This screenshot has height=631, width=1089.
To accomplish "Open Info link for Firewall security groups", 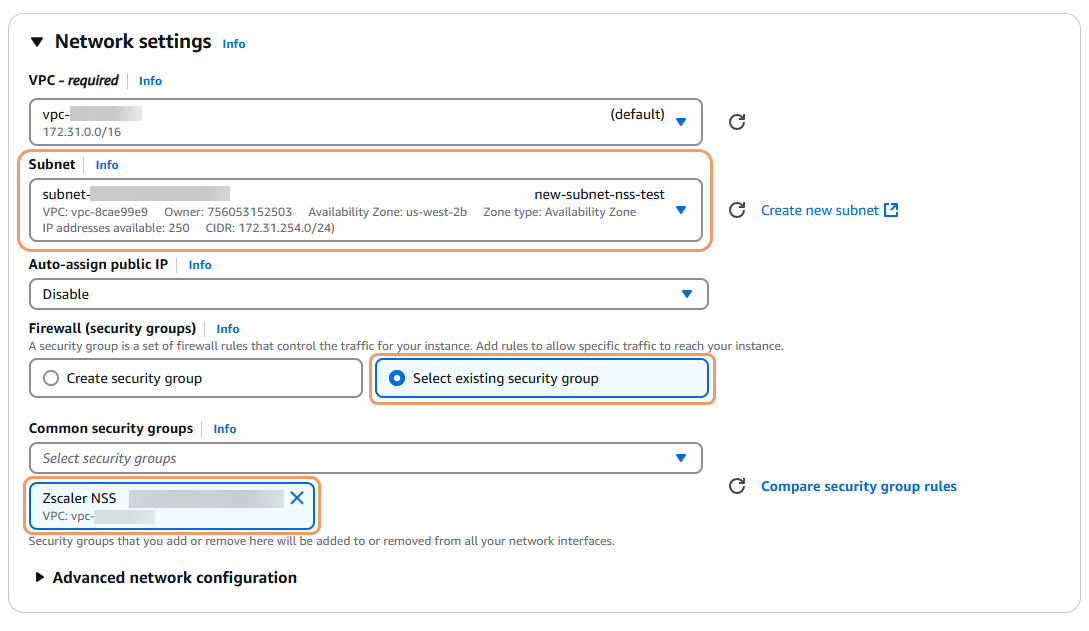I will (x=228, y=329).
